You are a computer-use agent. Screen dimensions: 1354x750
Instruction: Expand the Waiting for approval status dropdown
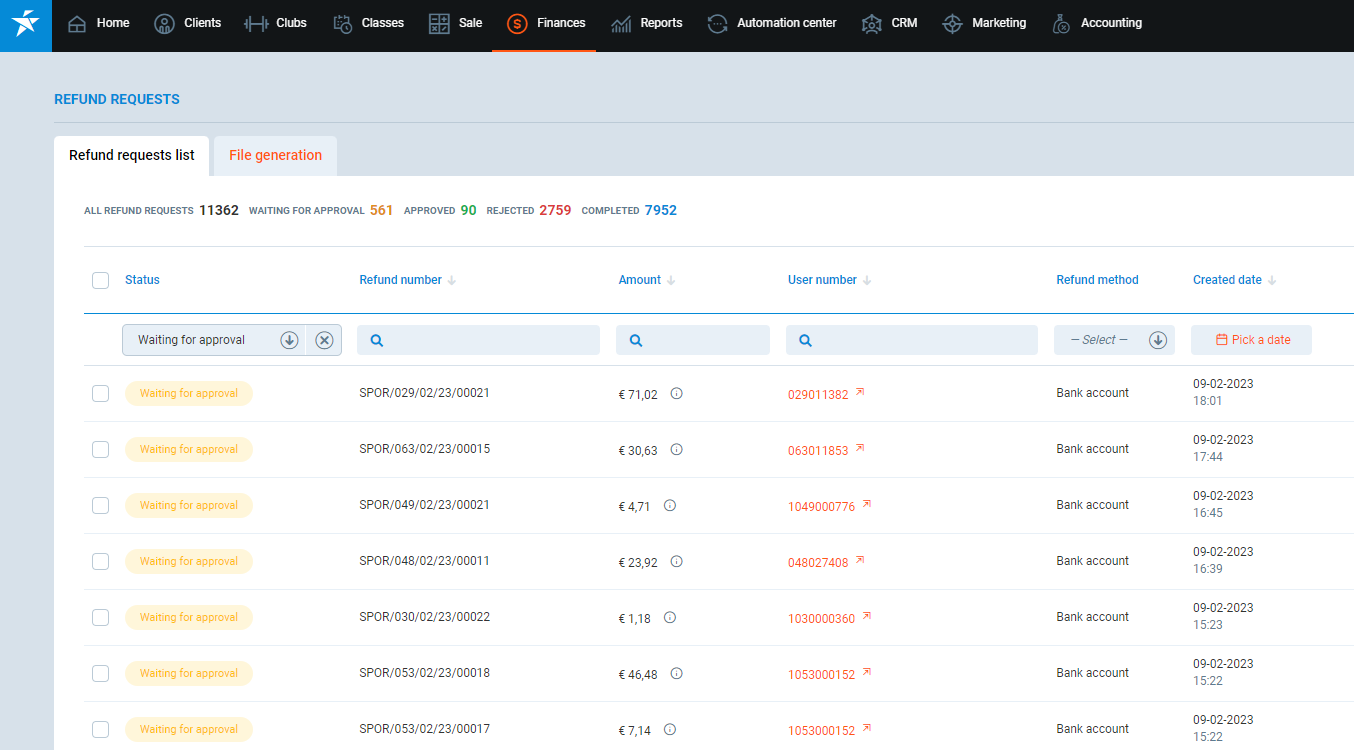289,340
